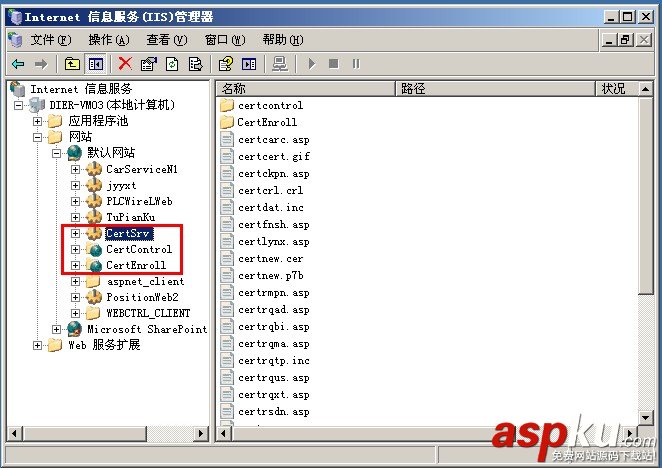Select file certnew.cer

tap(270, 258)
